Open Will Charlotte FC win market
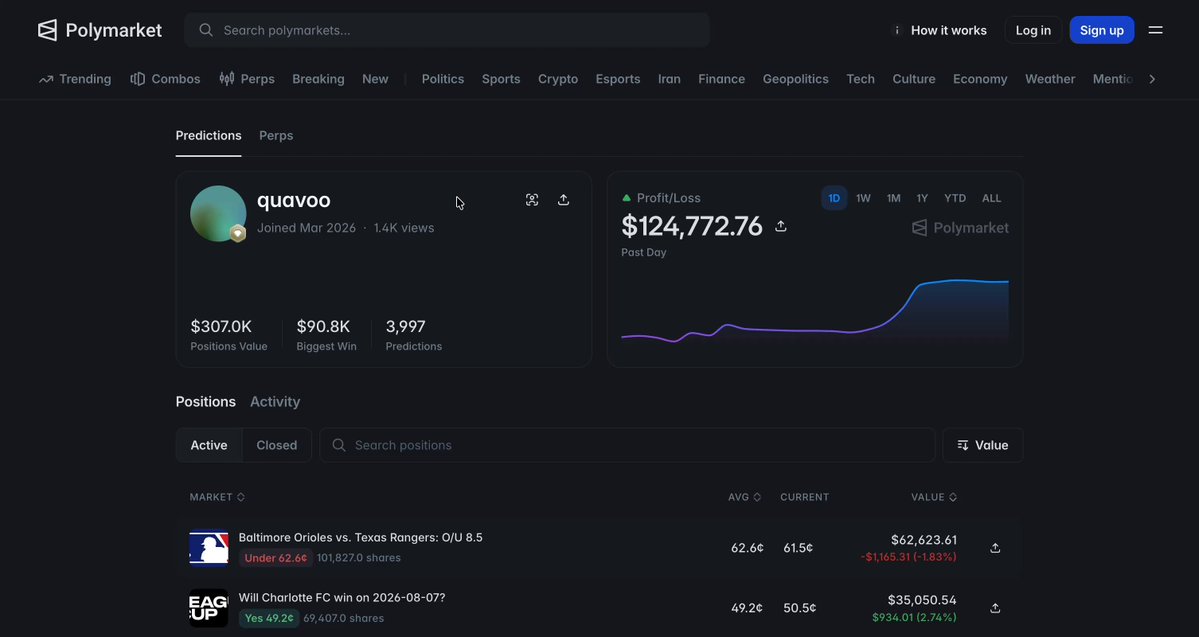Viewport: 1199px width, 637px height. tap(342, 597)
